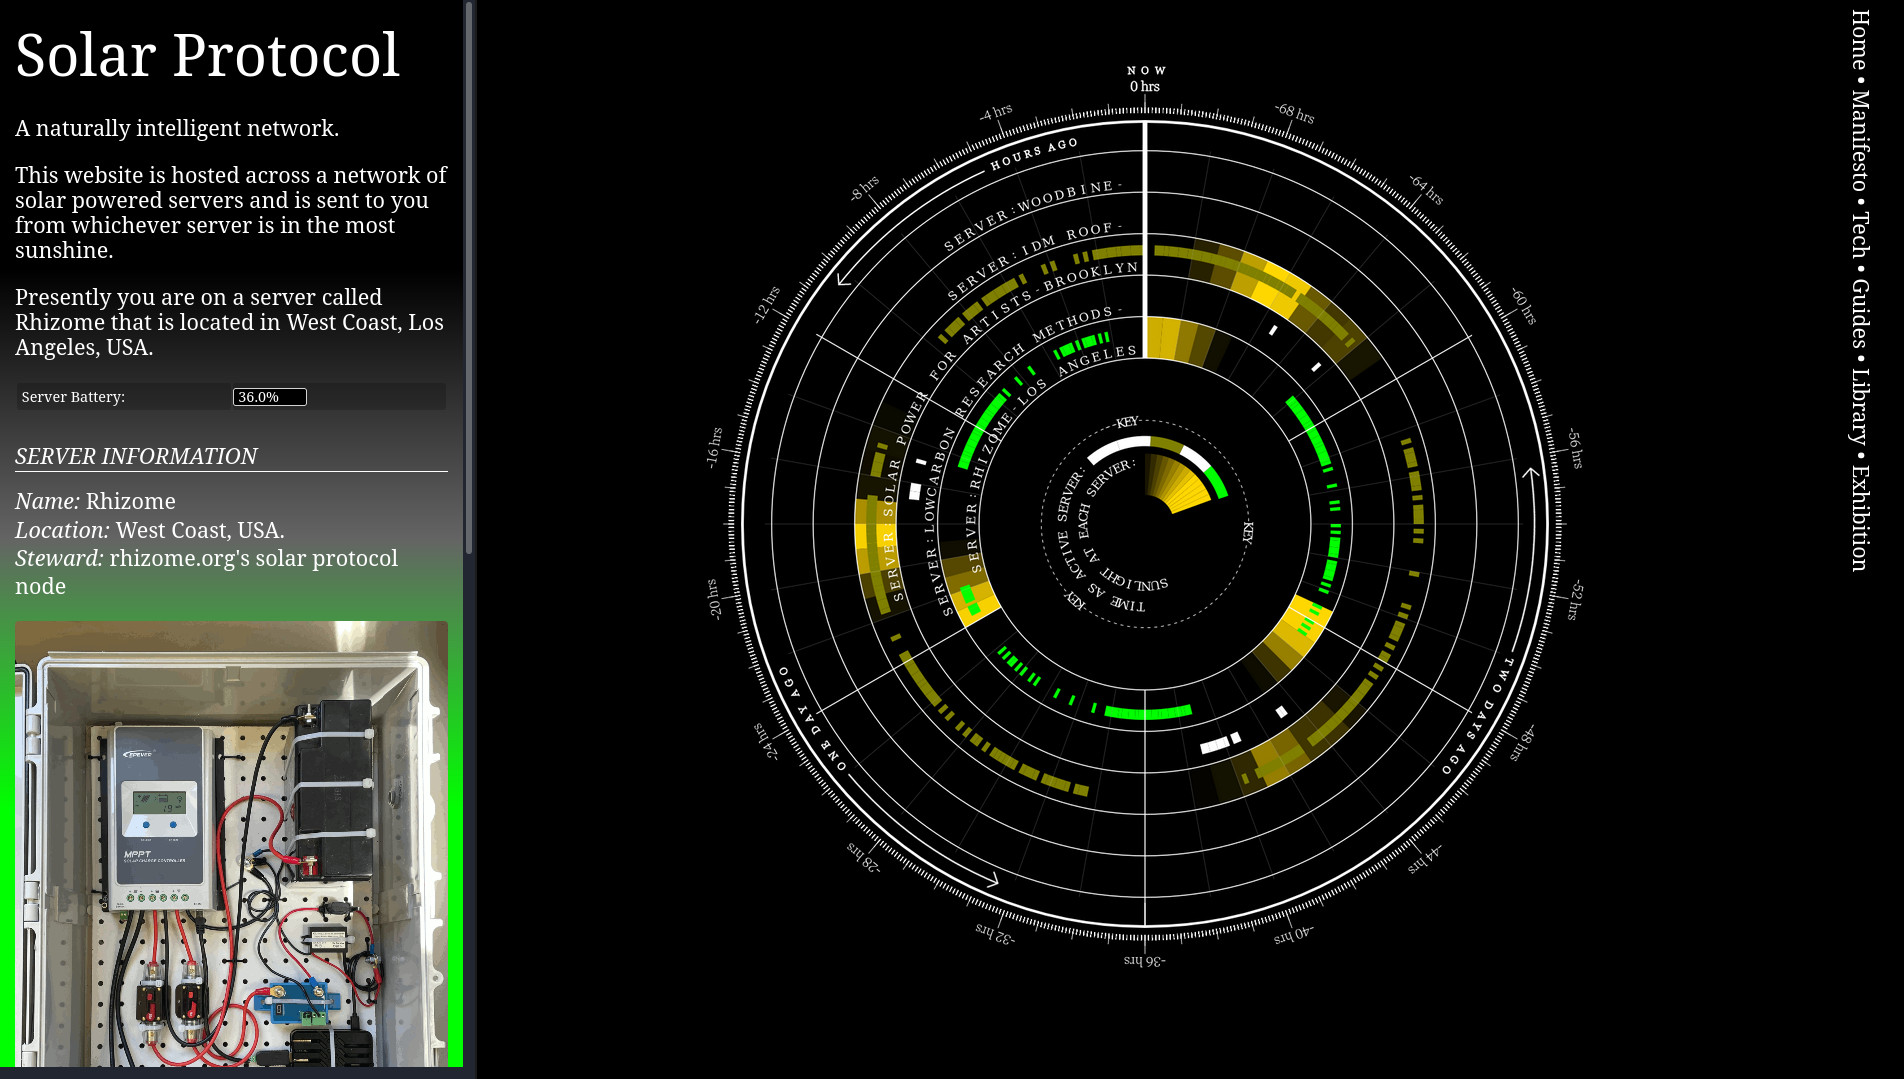Click the Server: IDM Roof ring label
This screenshot has width=1904, height=1079.
pos(1033,255)
